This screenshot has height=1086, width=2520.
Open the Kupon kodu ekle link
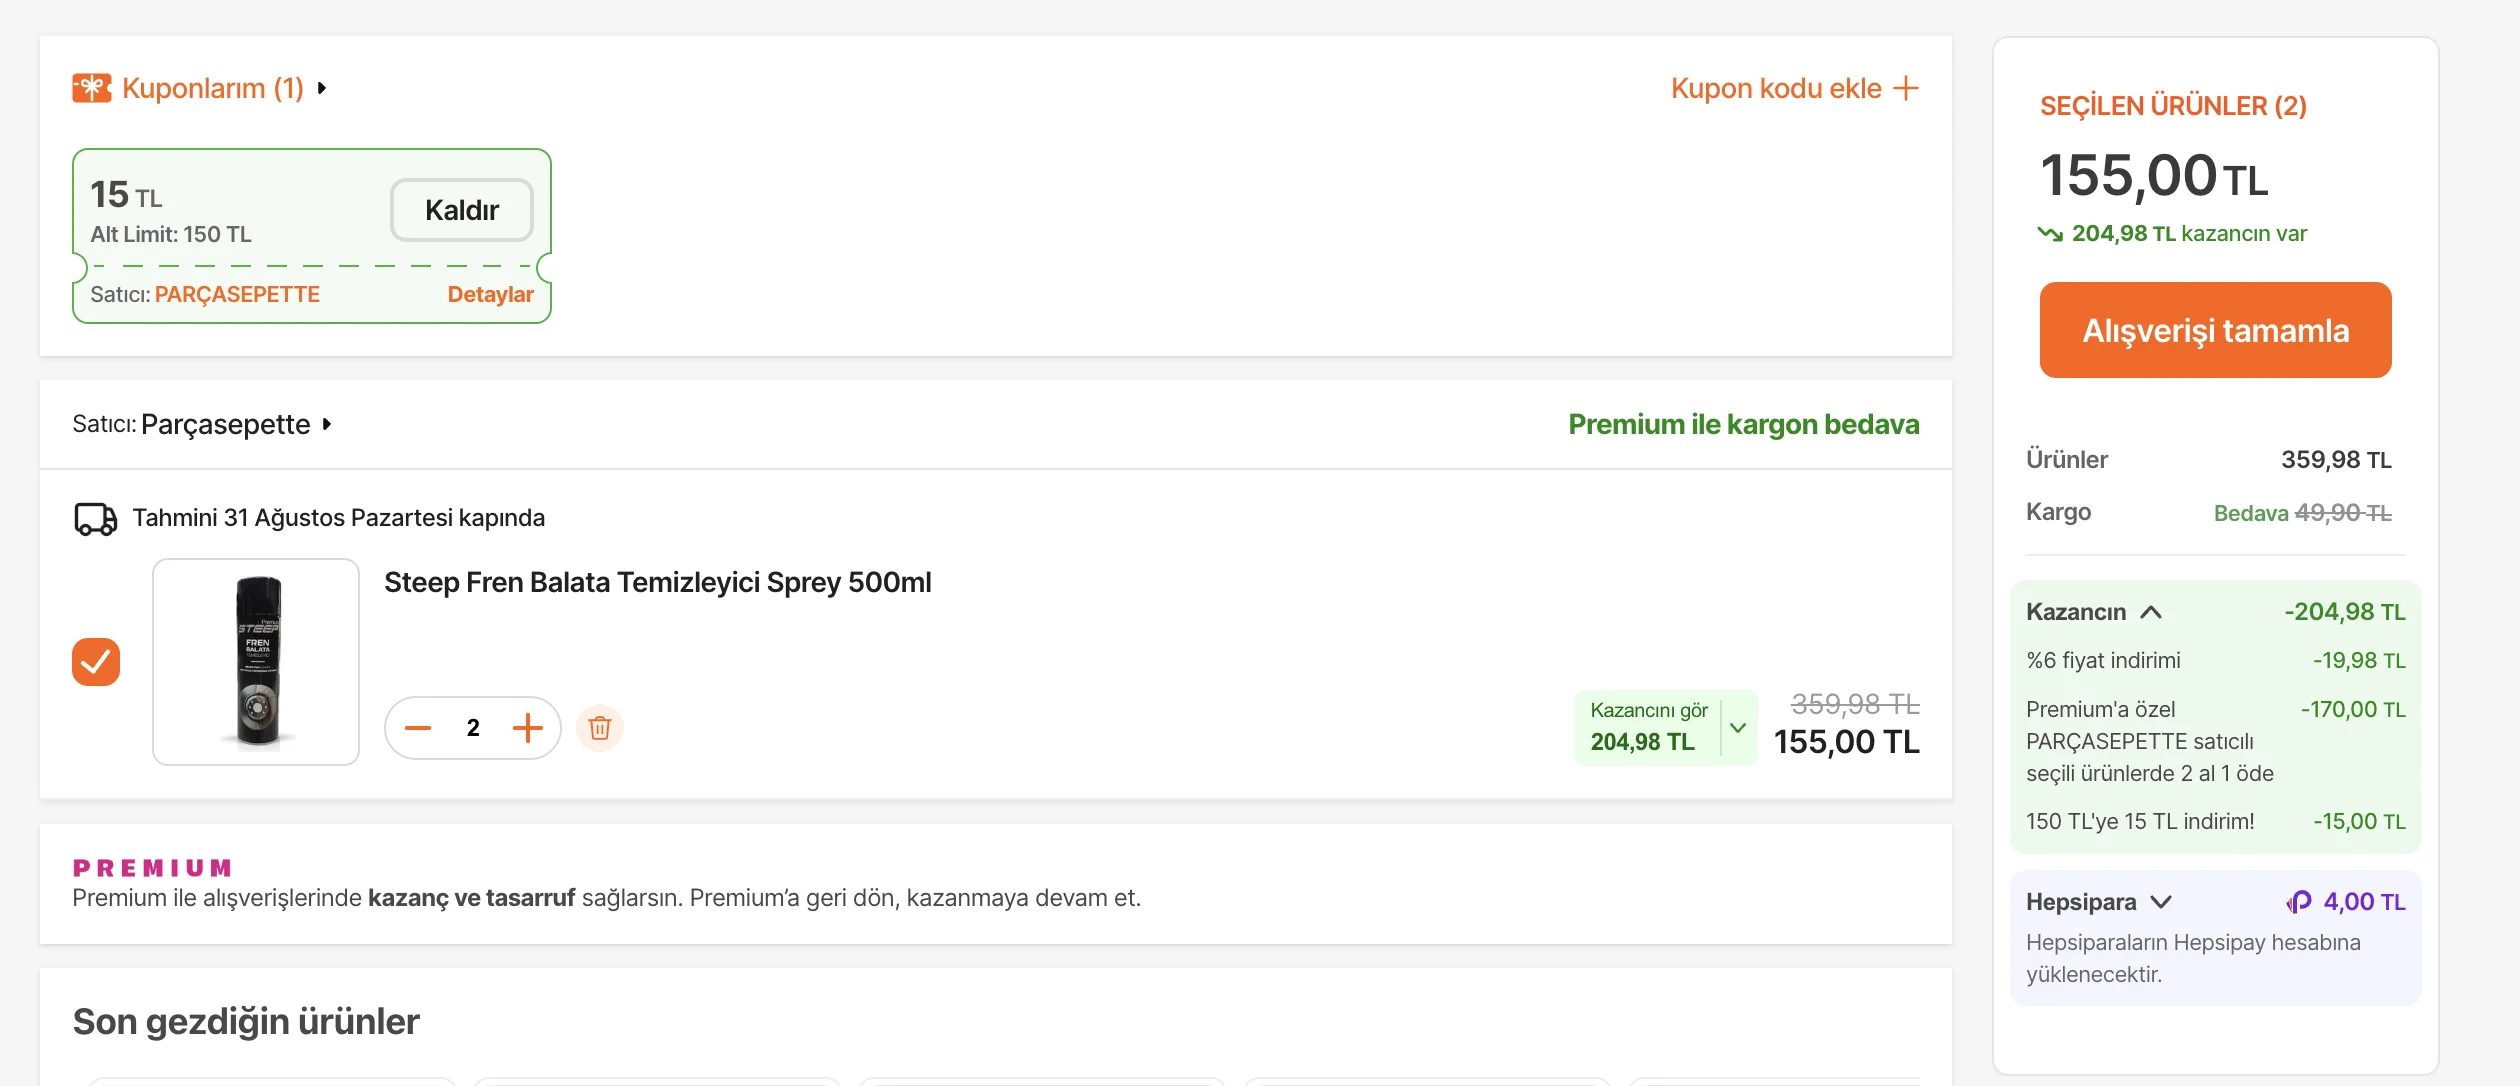click(x=1776, y=88)
